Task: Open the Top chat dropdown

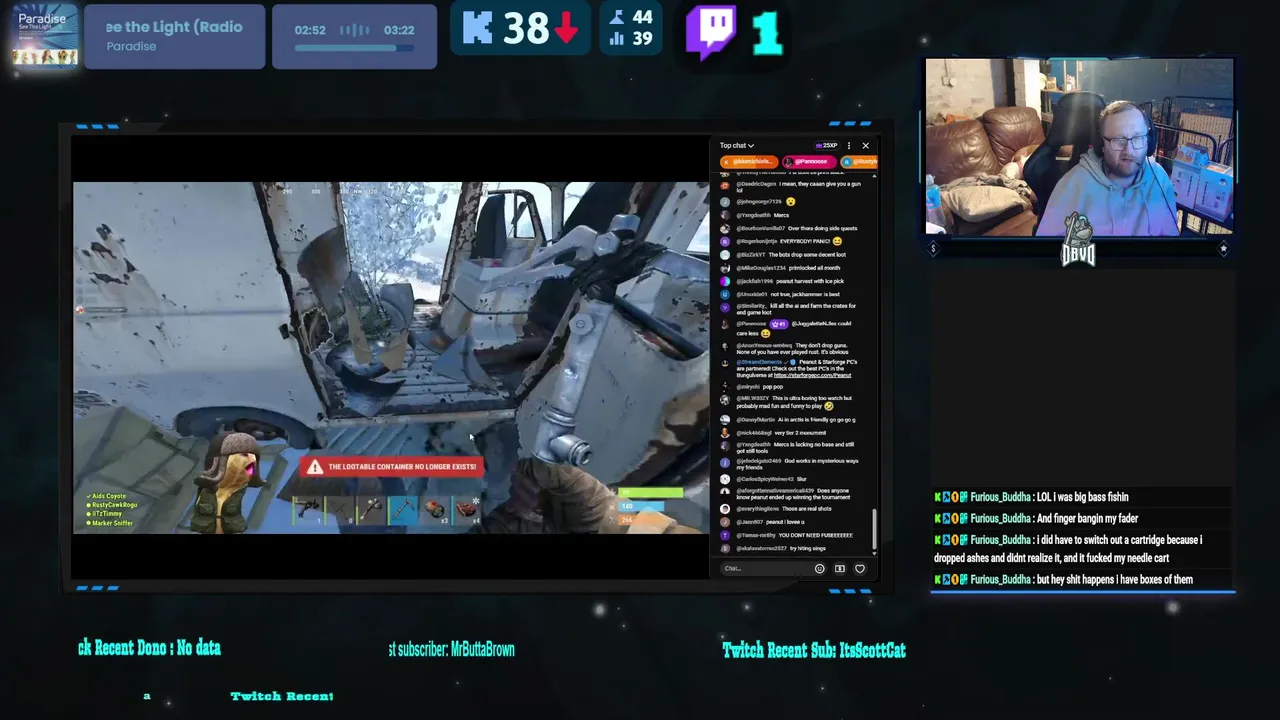Action: coord(737,146)
